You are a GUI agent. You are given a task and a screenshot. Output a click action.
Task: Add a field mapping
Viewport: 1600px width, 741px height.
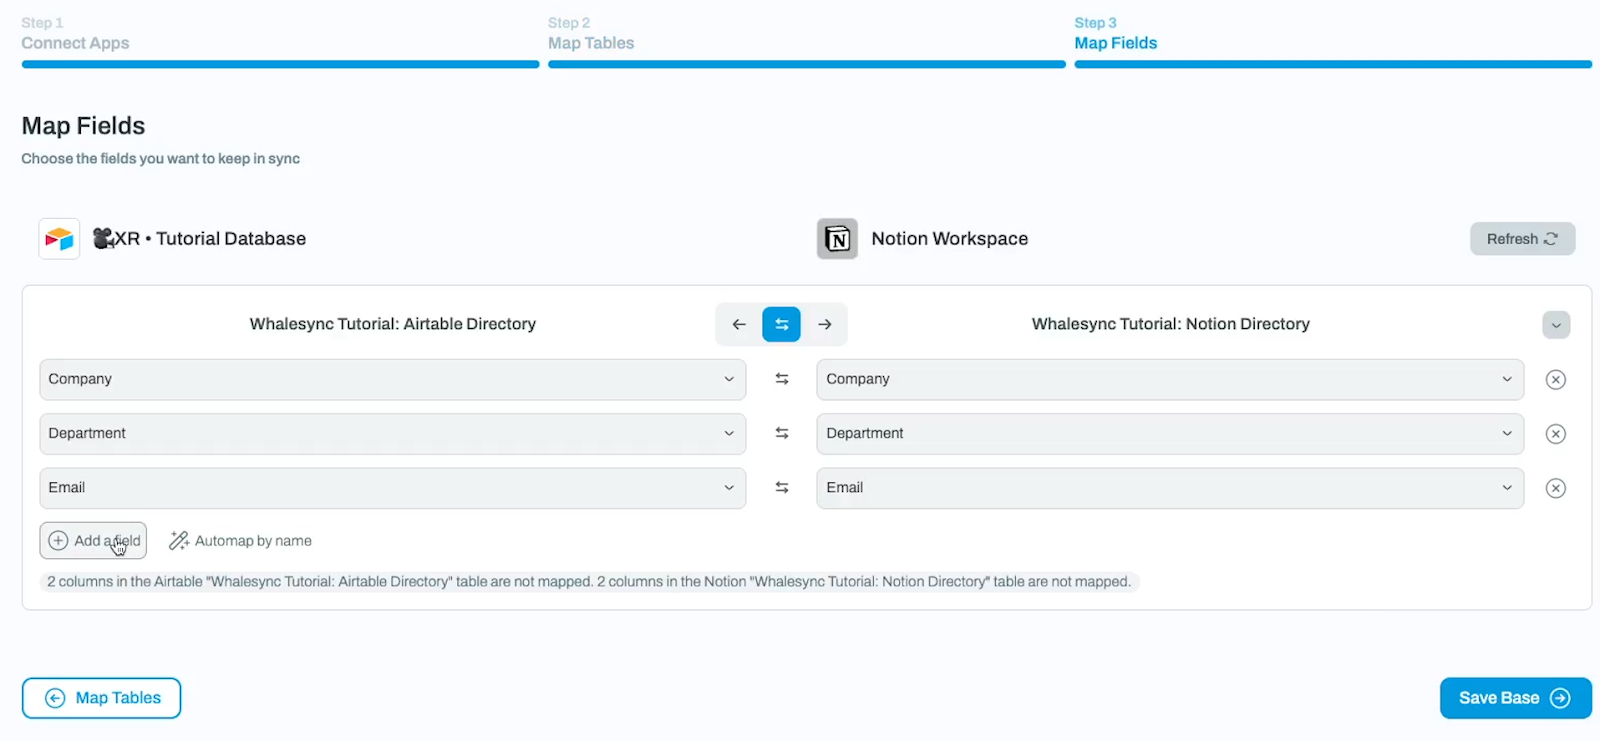tap(93, 541)
